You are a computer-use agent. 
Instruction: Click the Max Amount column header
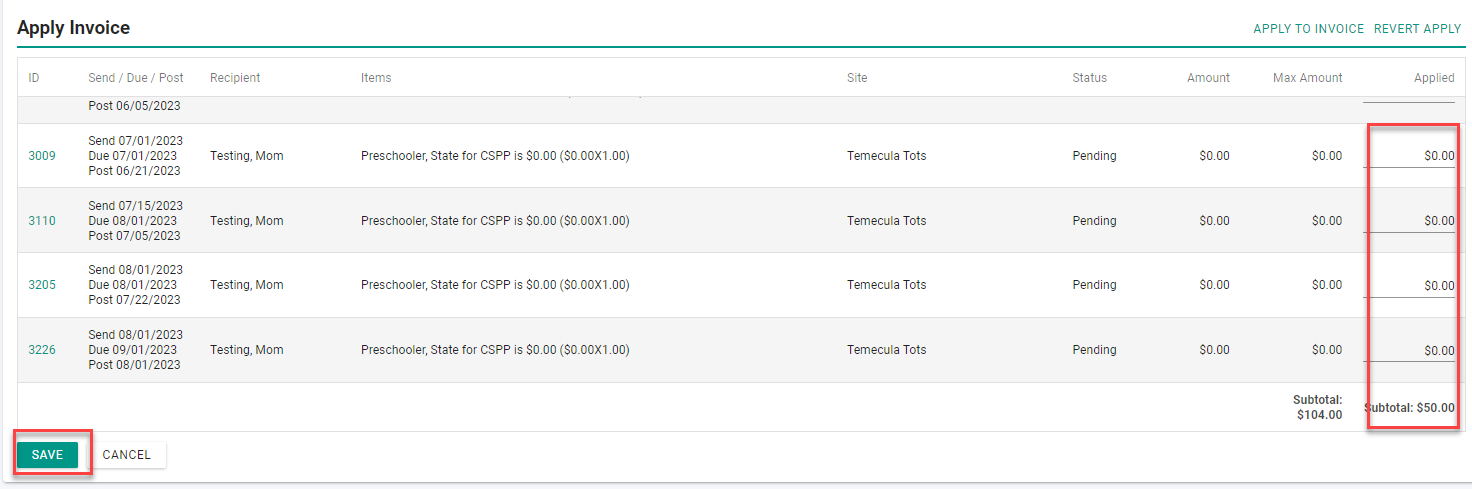[1308, 78]
